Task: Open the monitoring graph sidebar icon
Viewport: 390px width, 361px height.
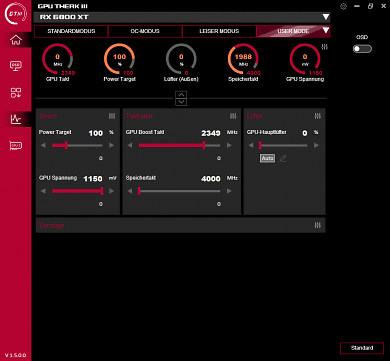Action: pyautogui.click(x=16, y=119)
